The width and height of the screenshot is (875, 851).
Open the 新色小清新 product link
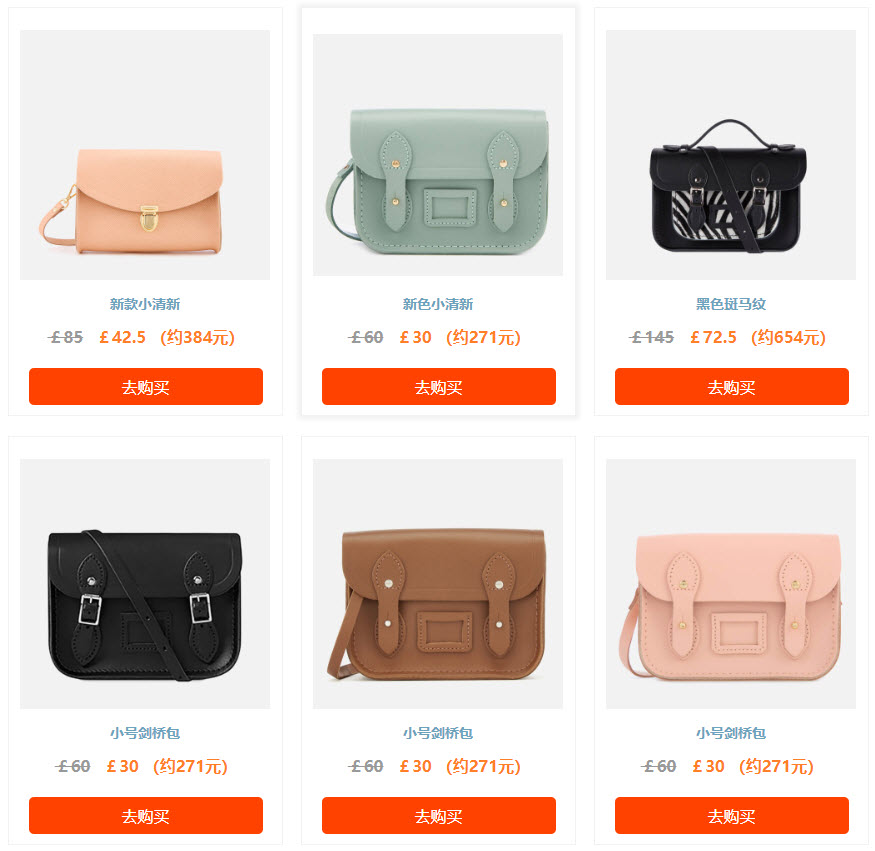click(x=438, y=304)
